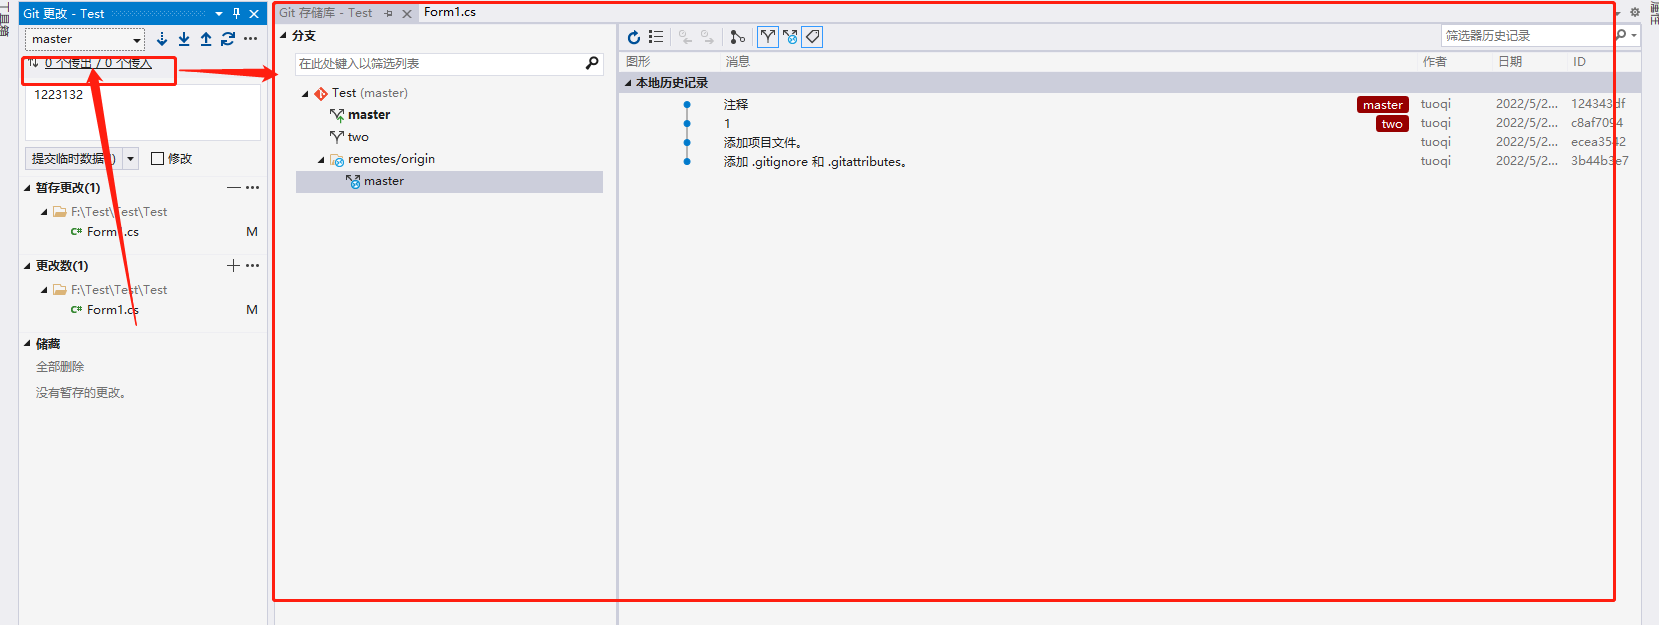Click the 作者 column header

pyautogui.click(x=1435, y=62)
